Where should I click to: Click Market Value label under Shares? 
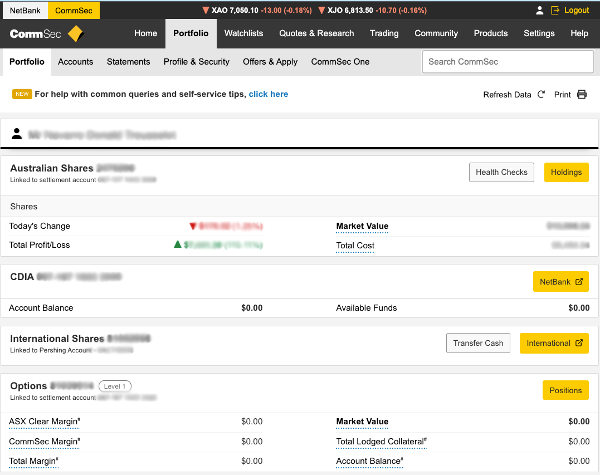(362, 226)
